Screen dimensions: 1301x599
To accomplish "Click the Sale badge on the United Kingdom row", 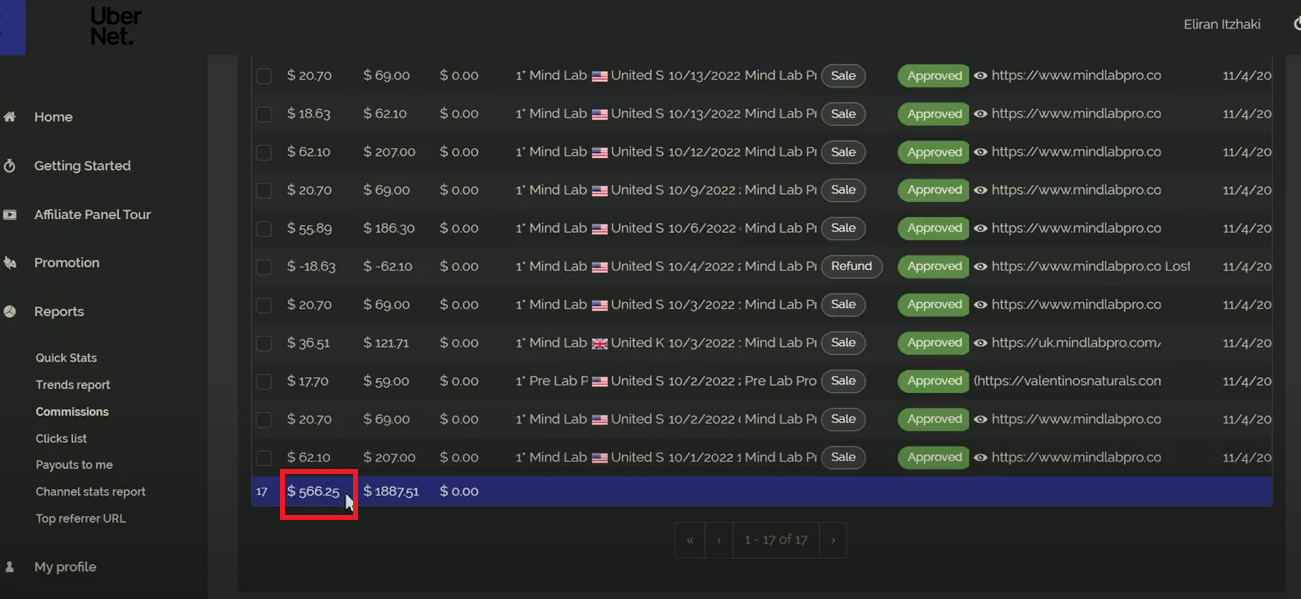I will tap(843, 343).
